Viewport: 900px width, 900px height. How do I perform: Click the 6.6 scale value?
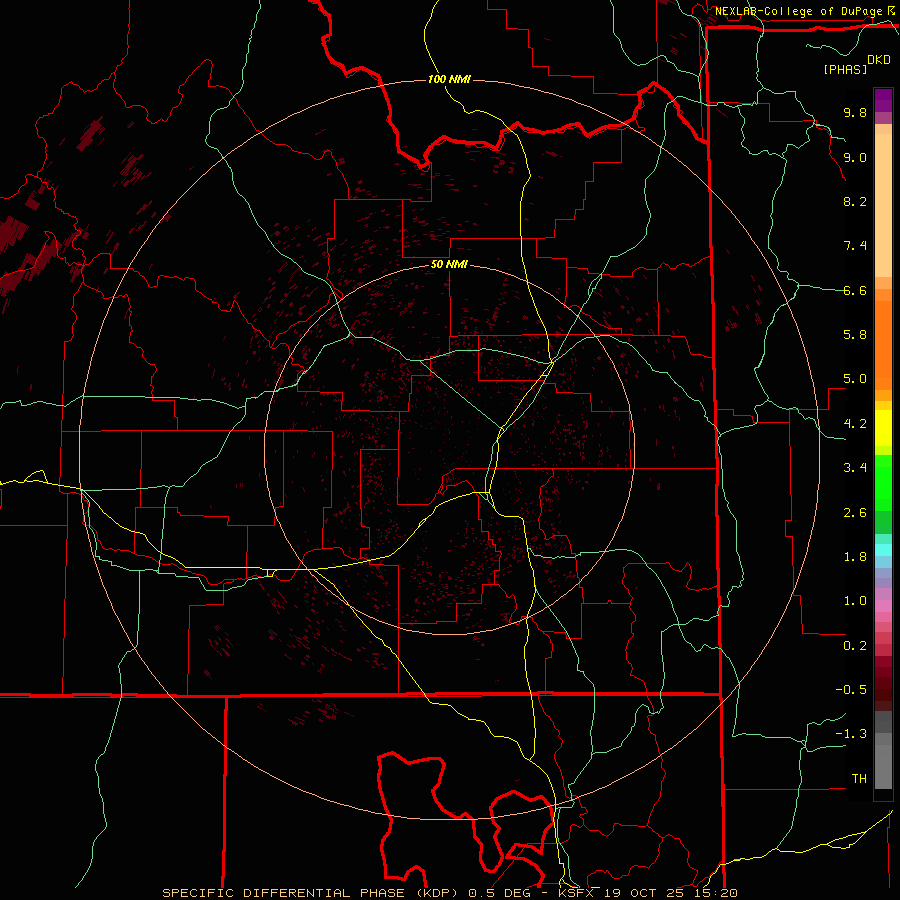point(855,290)
